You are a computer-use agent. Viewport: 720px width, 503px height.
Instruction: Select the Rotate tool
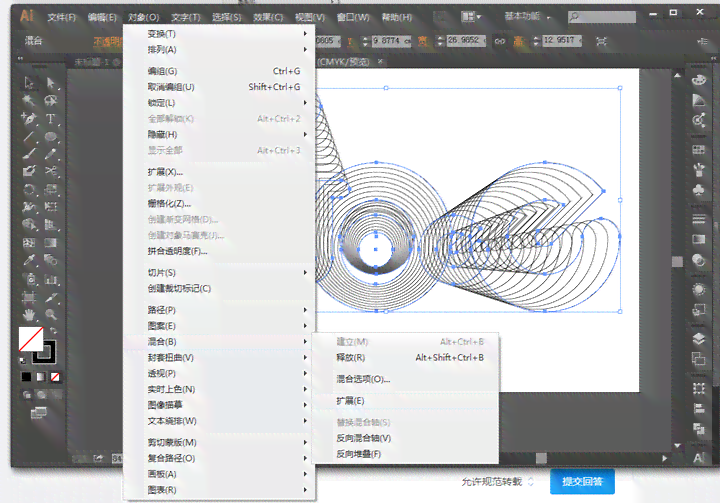click(x=29, y=189)
